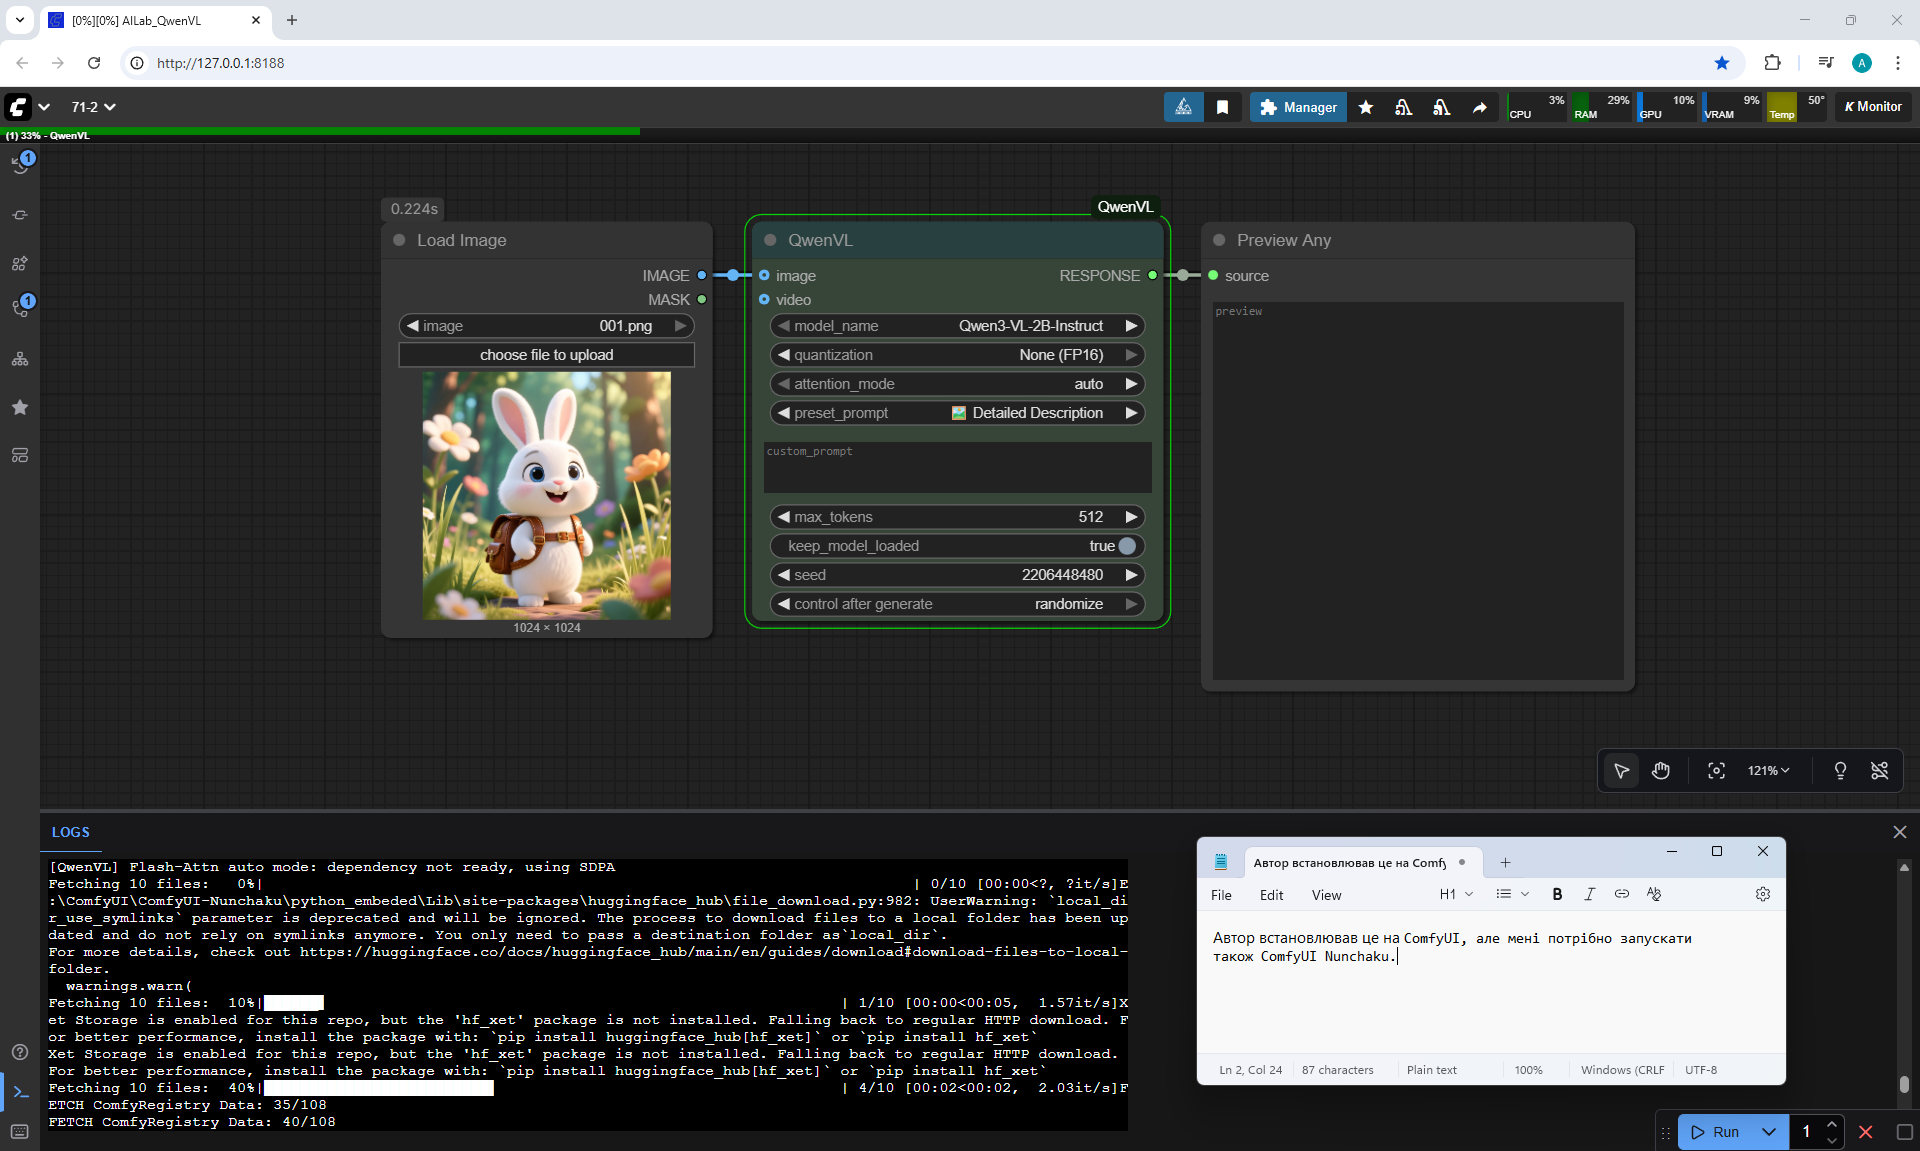
Task: Click choose file to upload button
Action: point(546,355)
